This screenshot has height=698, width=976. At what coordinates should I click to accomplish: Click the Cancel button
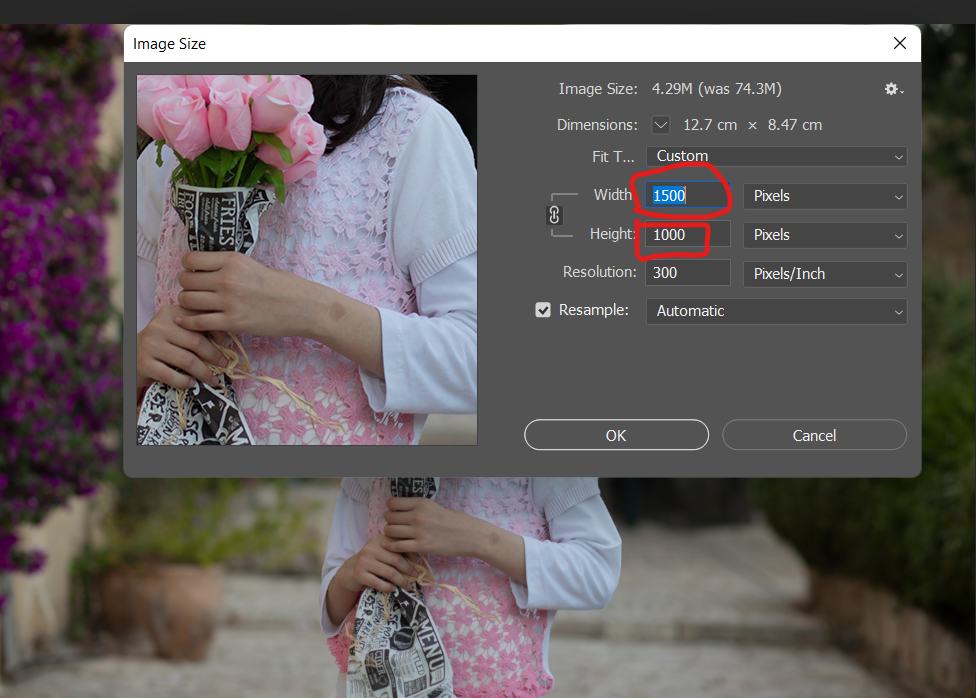tap(814, 435)
